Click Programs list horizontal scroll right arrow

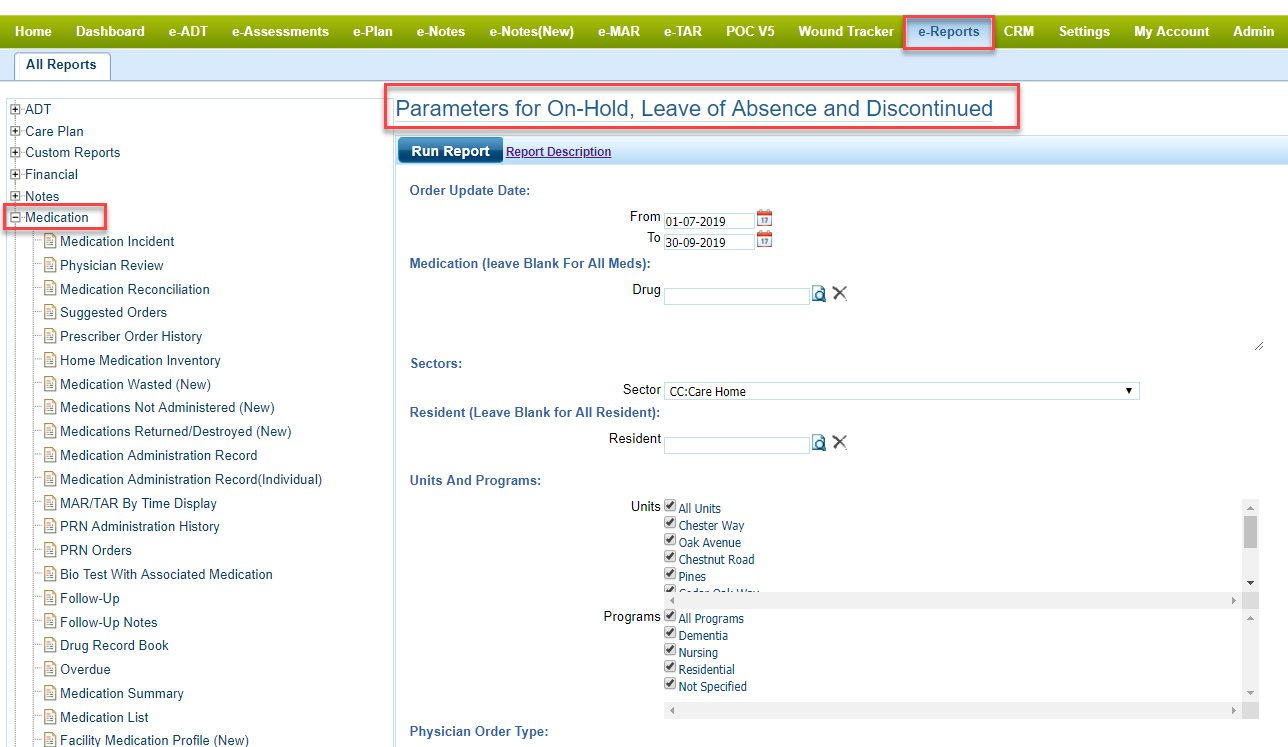click(1234, 710)
